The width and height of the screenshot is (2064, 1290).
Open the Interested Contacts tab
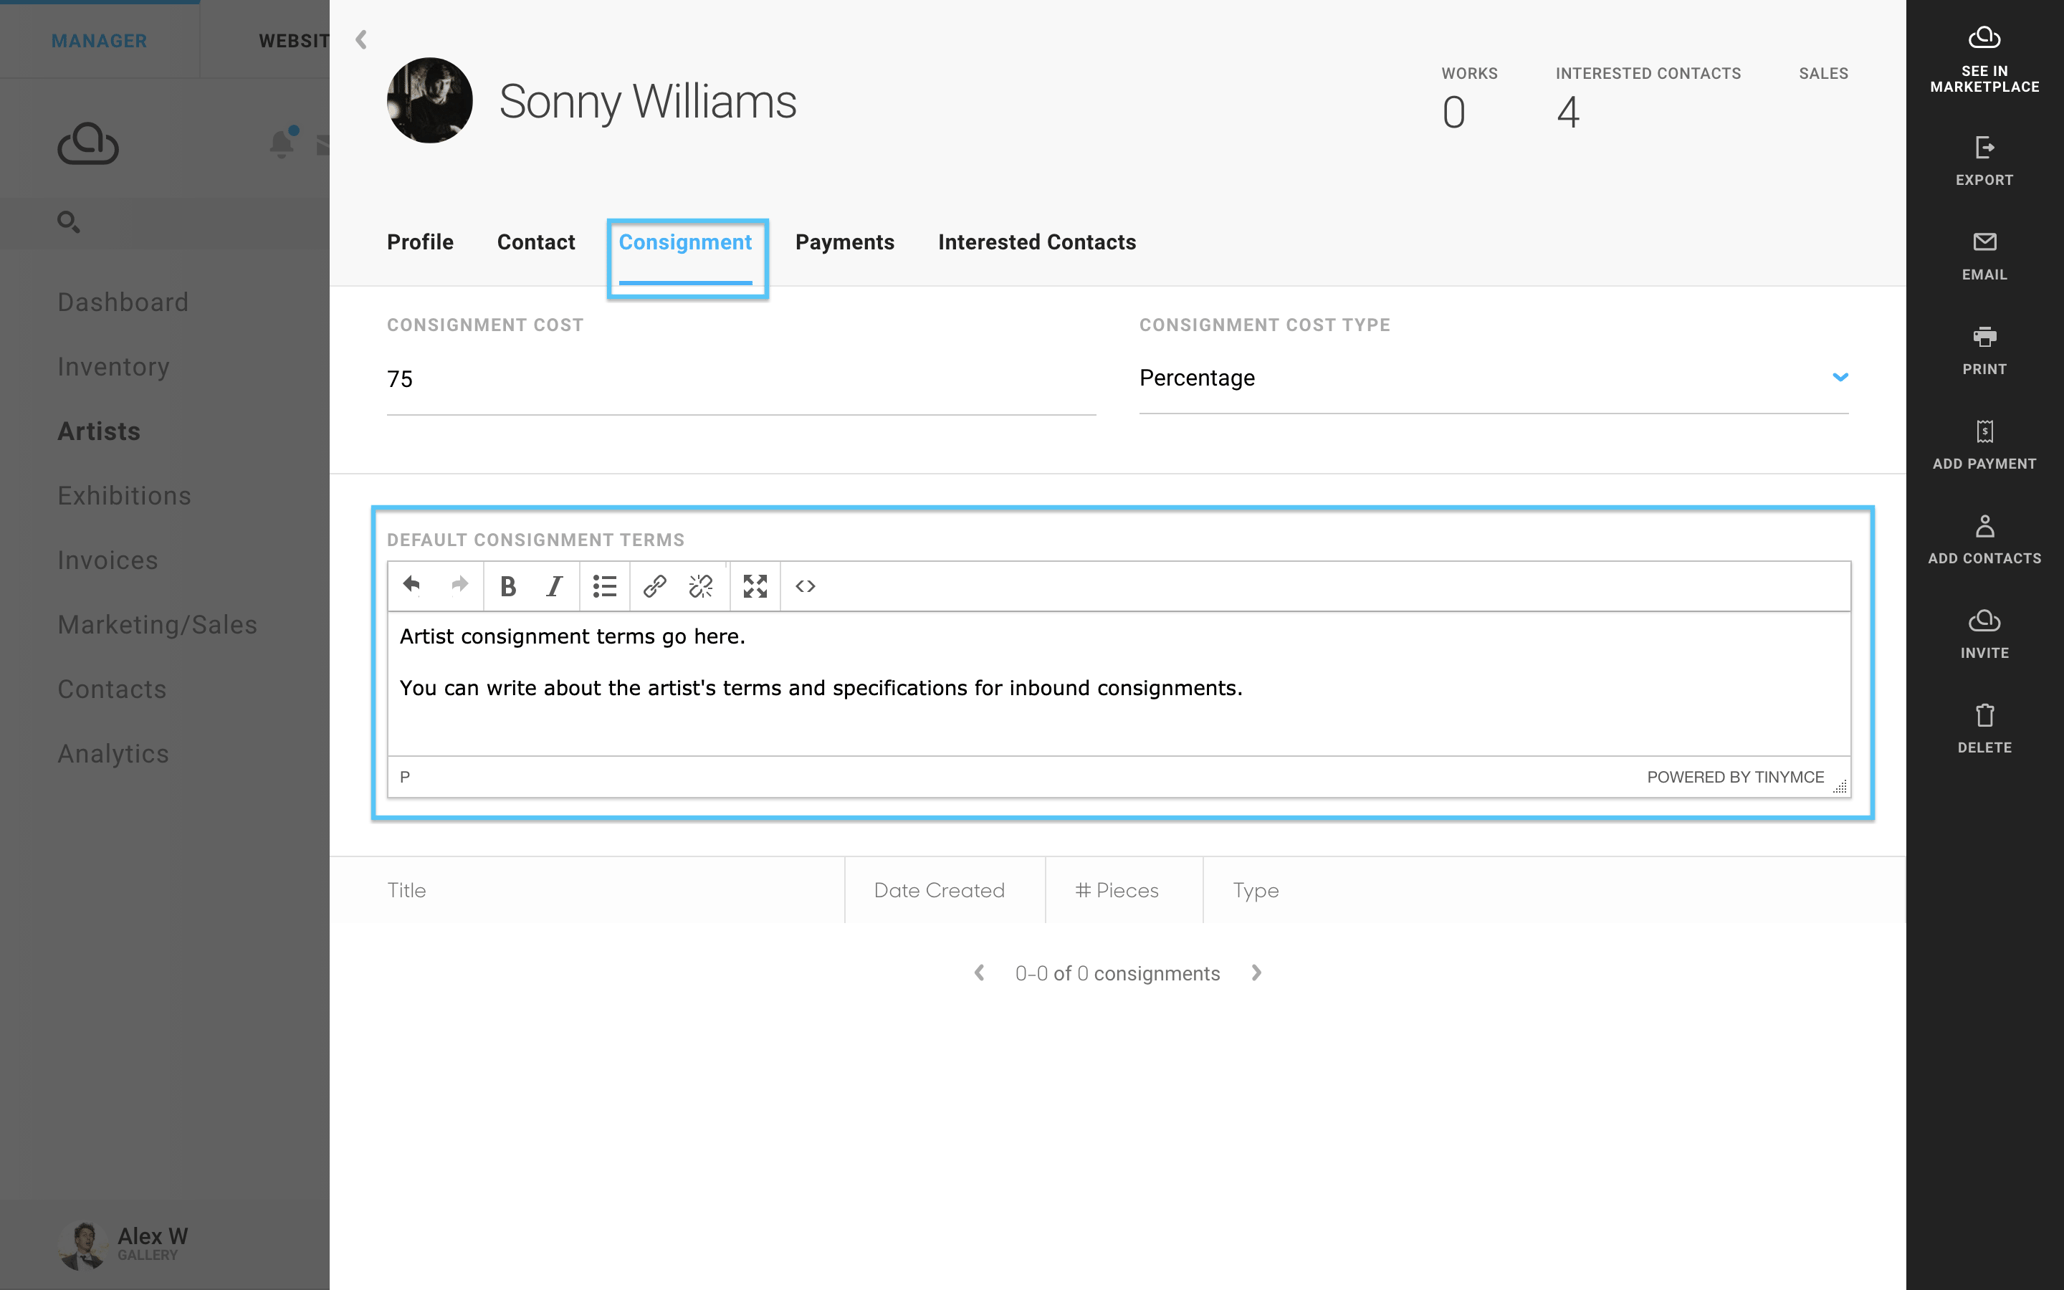tap(1036, 242)
